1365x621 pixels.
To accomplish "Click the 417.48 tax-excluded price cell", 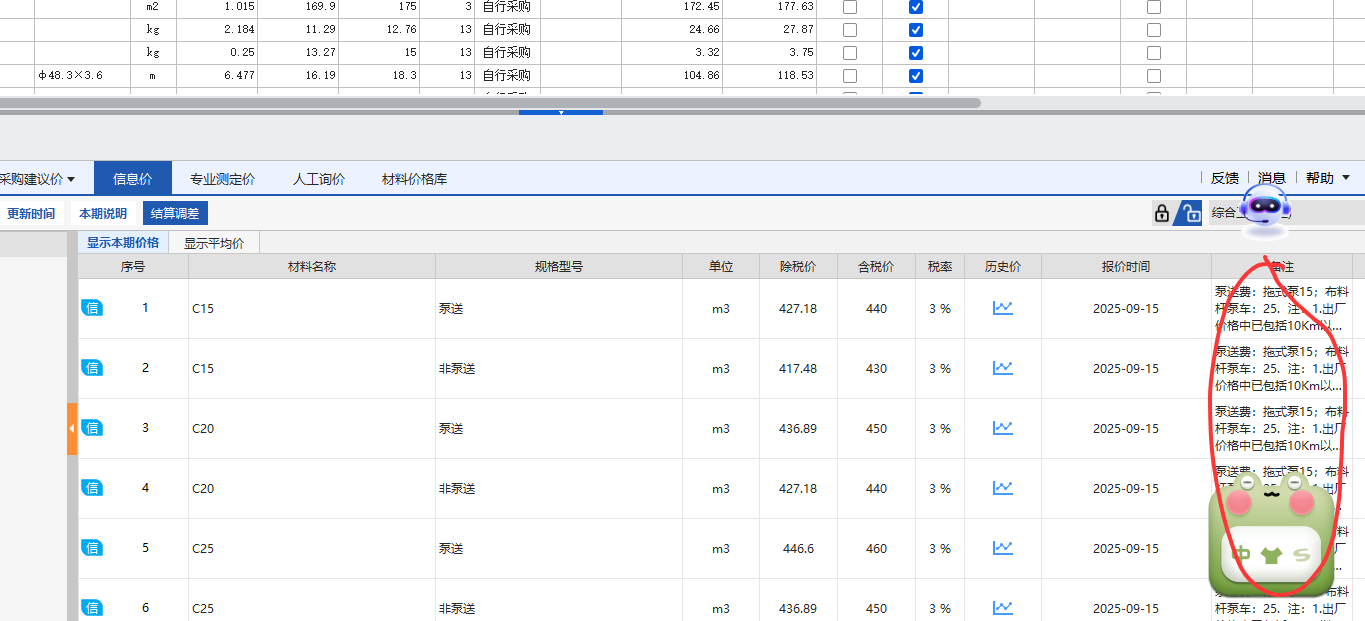I will coord(798,368).
